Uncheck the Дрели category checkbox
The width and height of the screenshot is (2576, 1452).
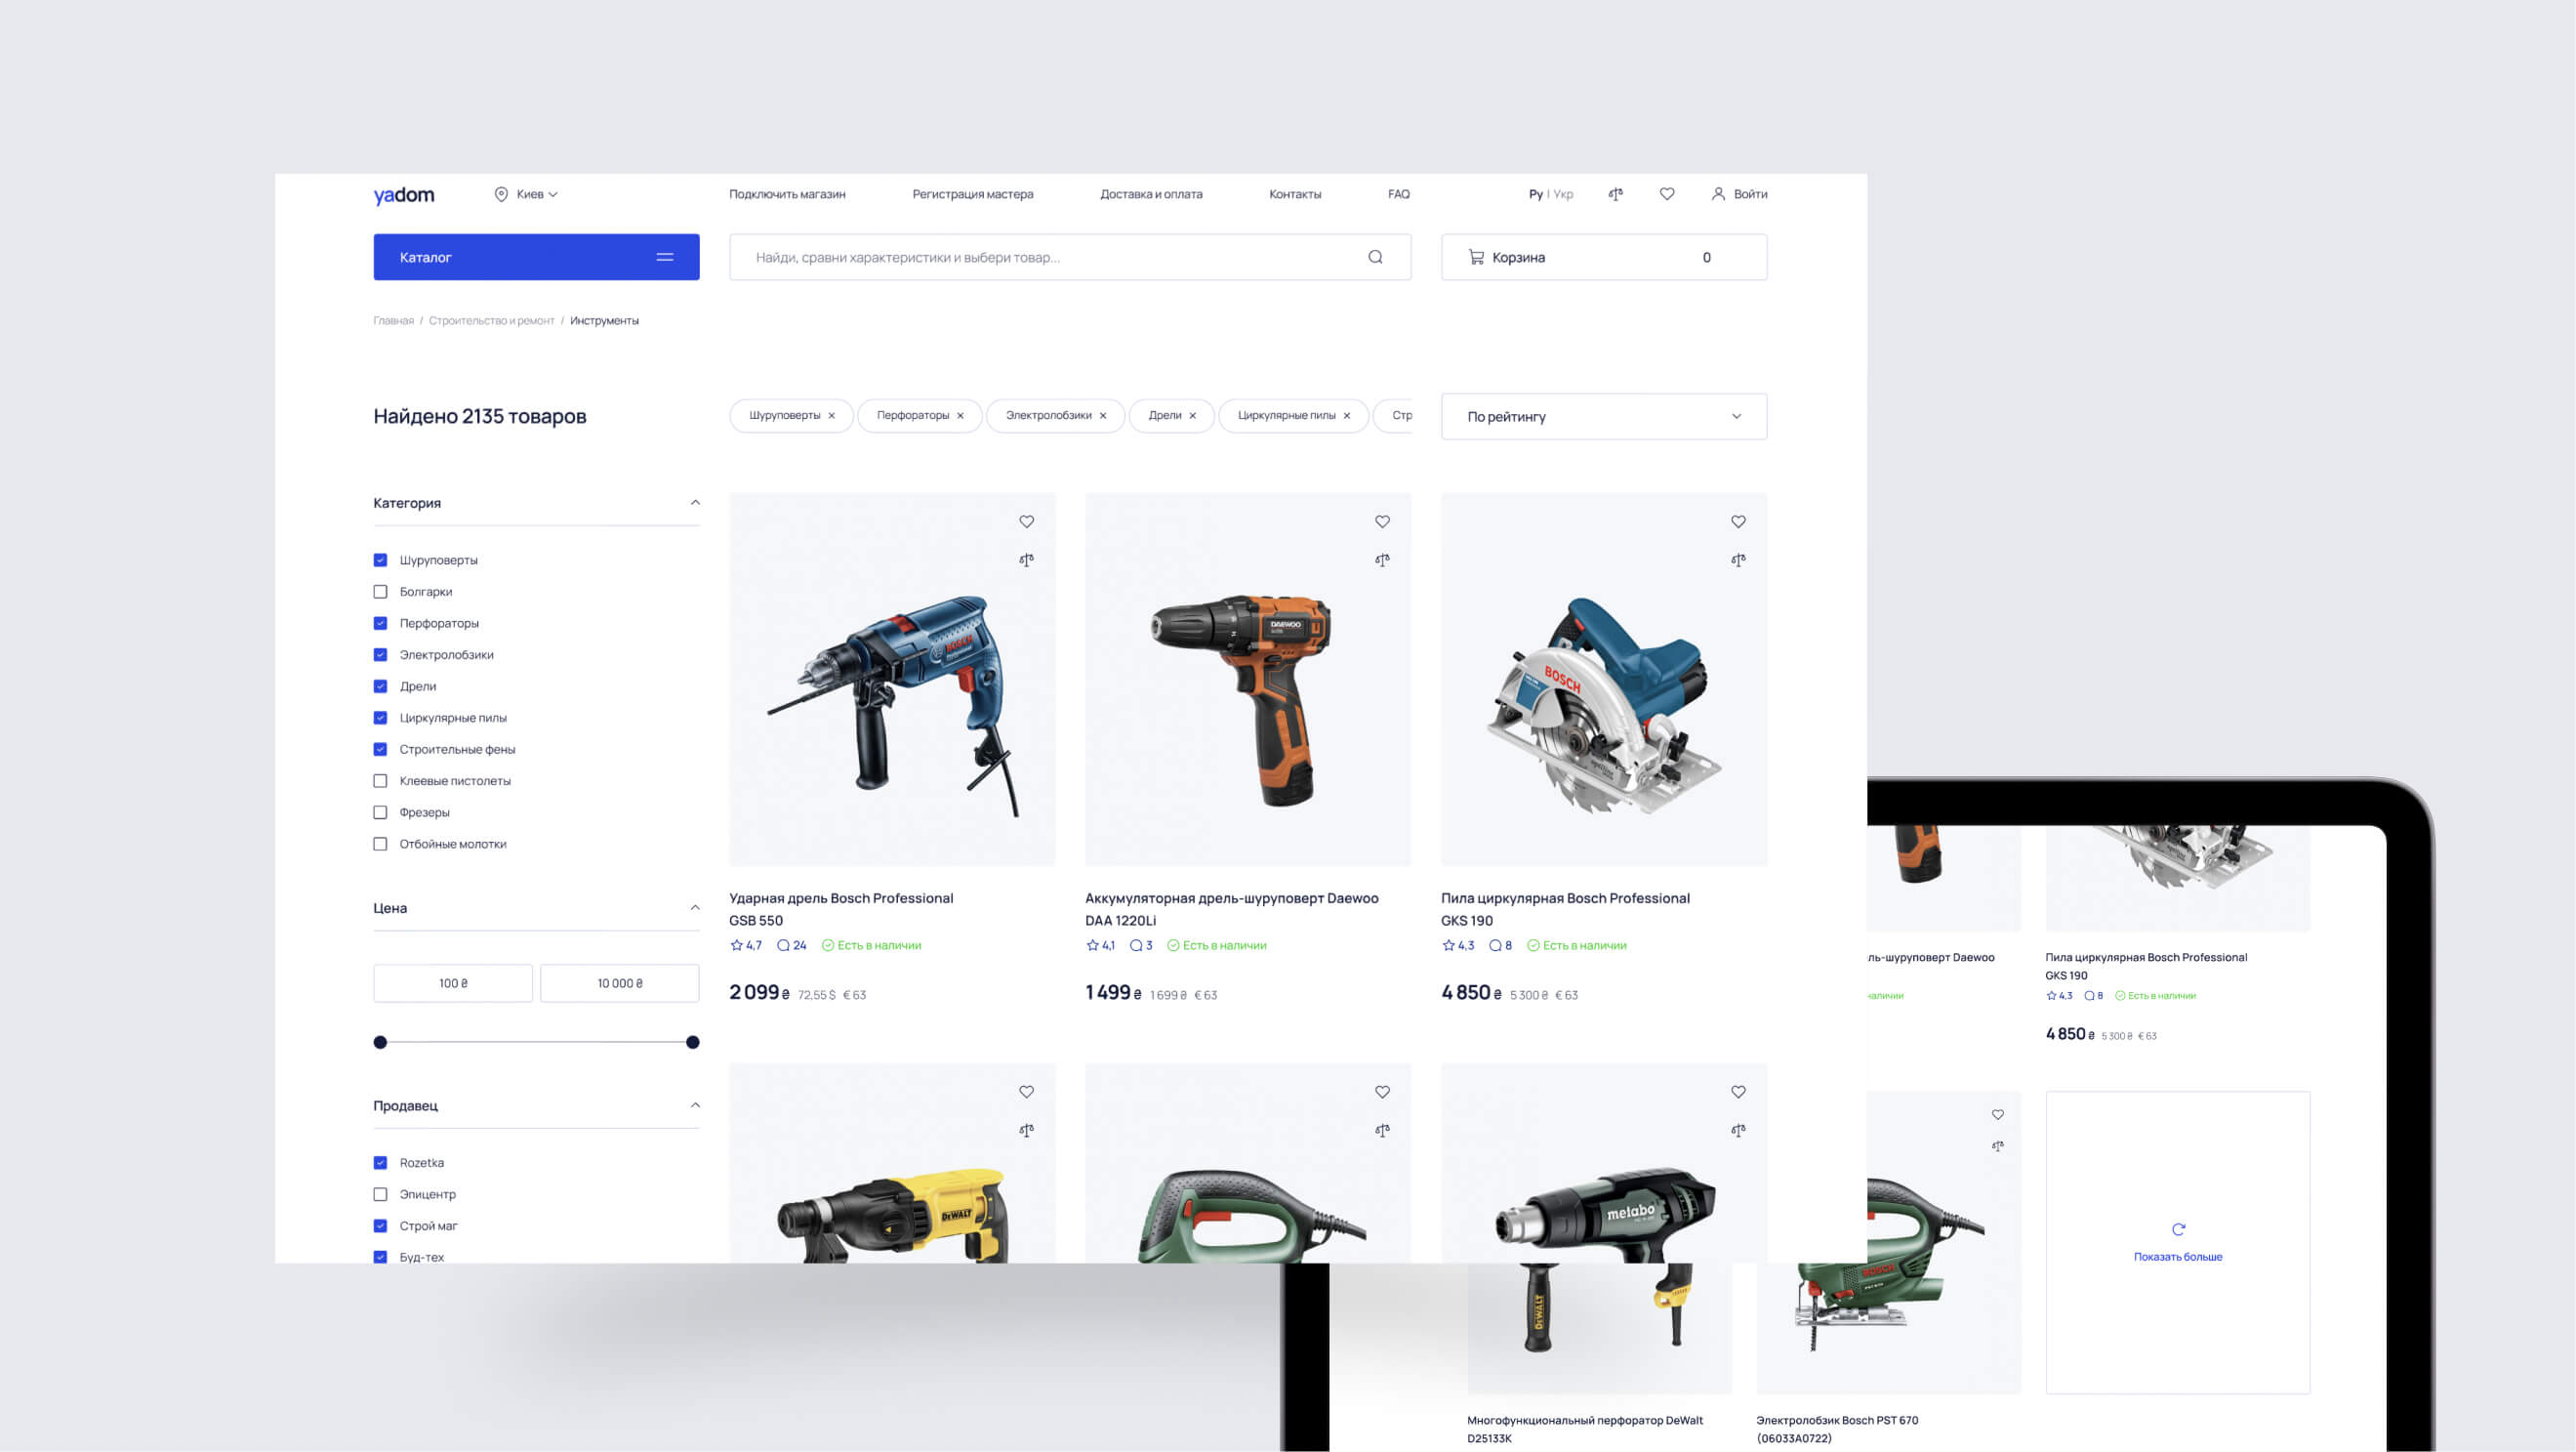380,686
